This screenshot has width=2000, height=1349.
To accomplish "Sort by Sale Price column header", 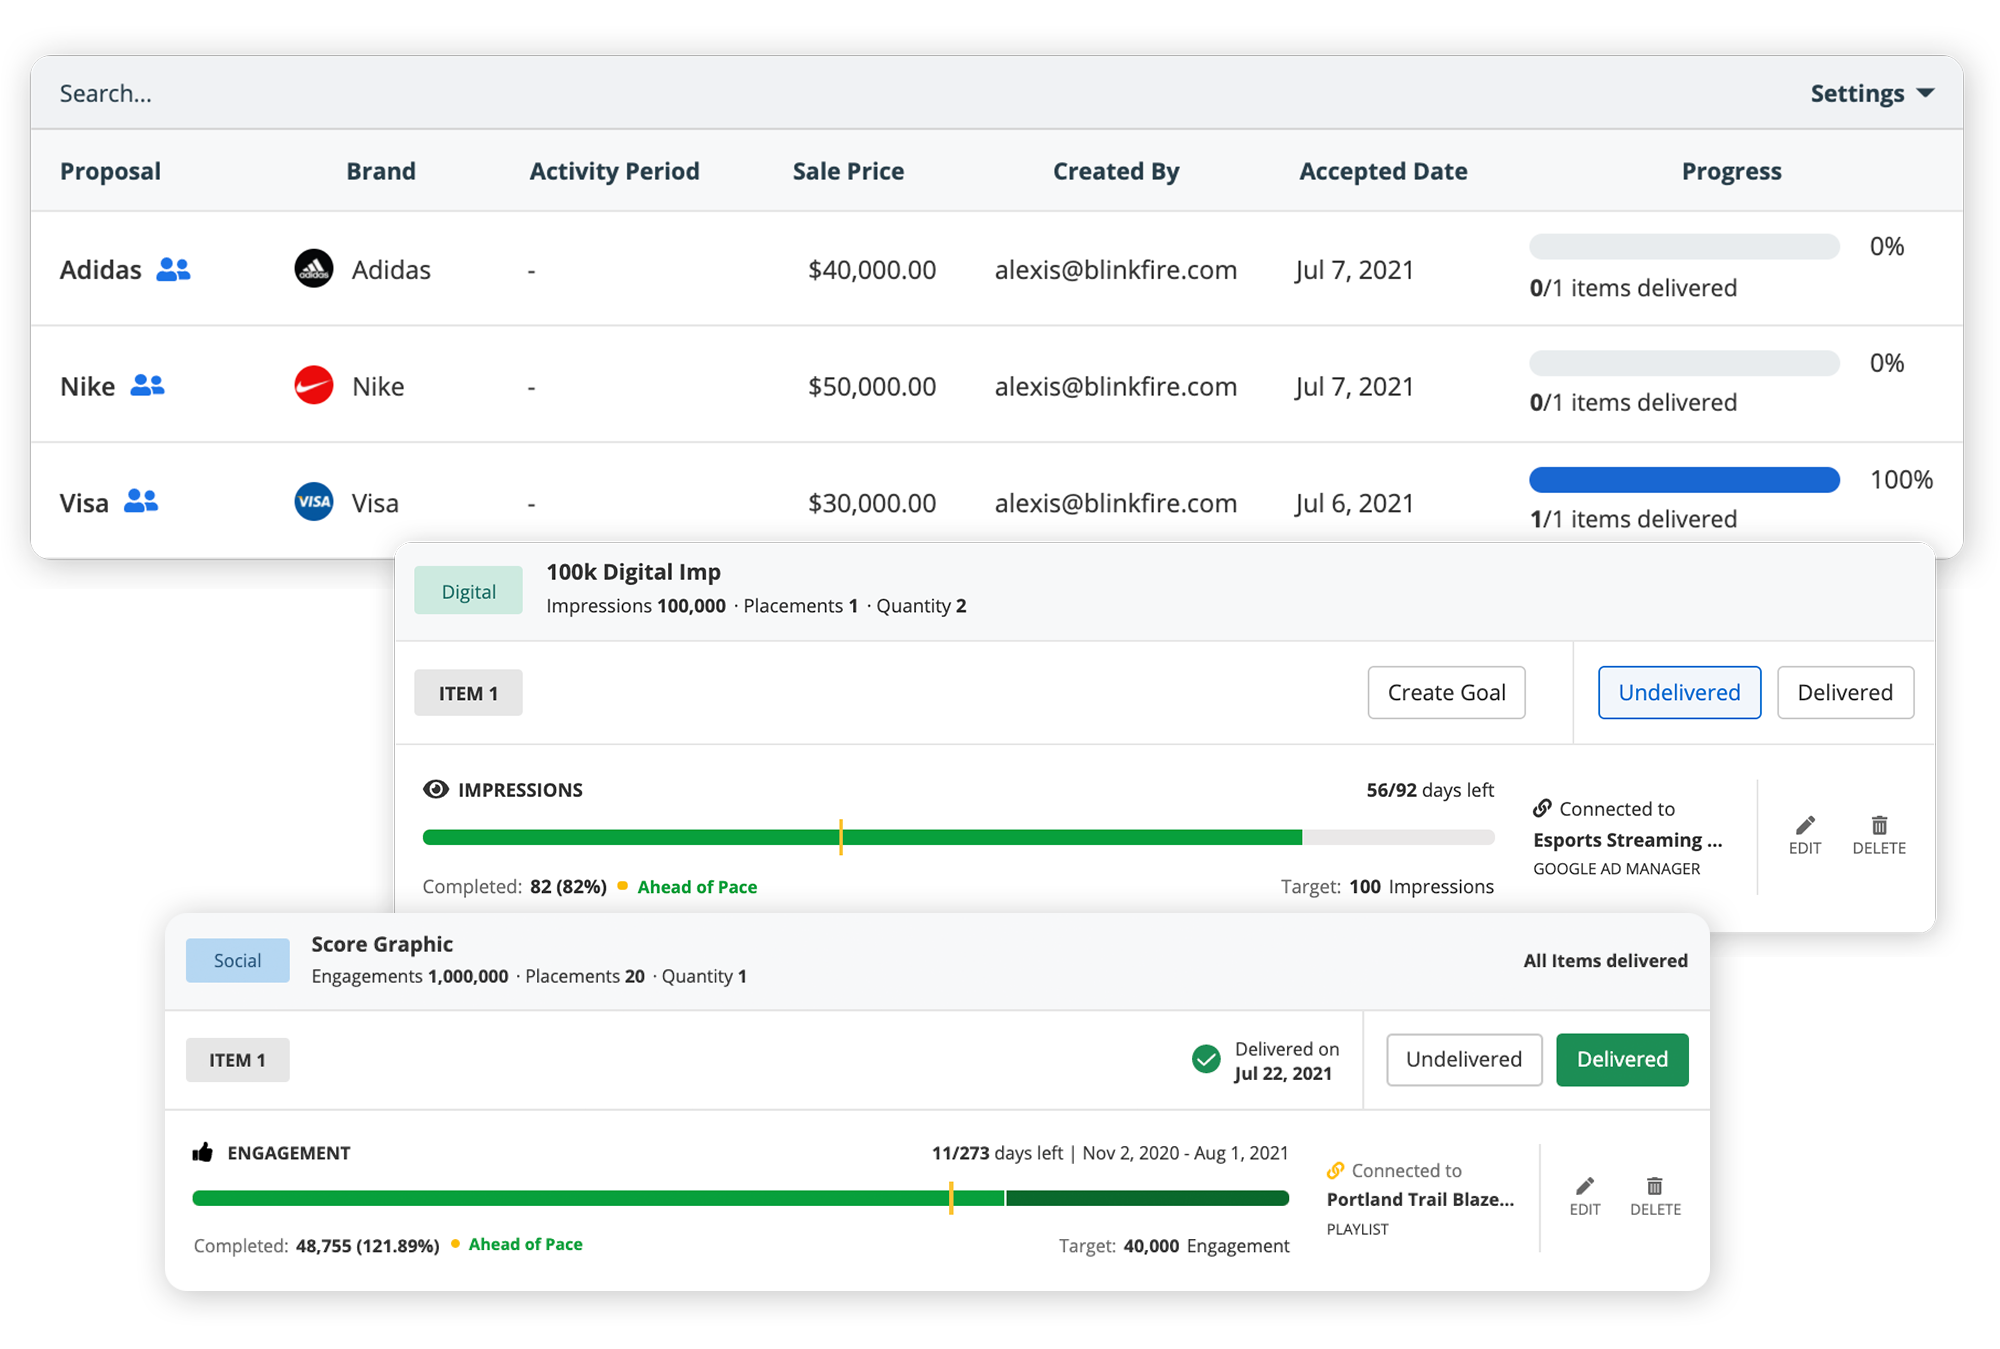I will [848, 171].
